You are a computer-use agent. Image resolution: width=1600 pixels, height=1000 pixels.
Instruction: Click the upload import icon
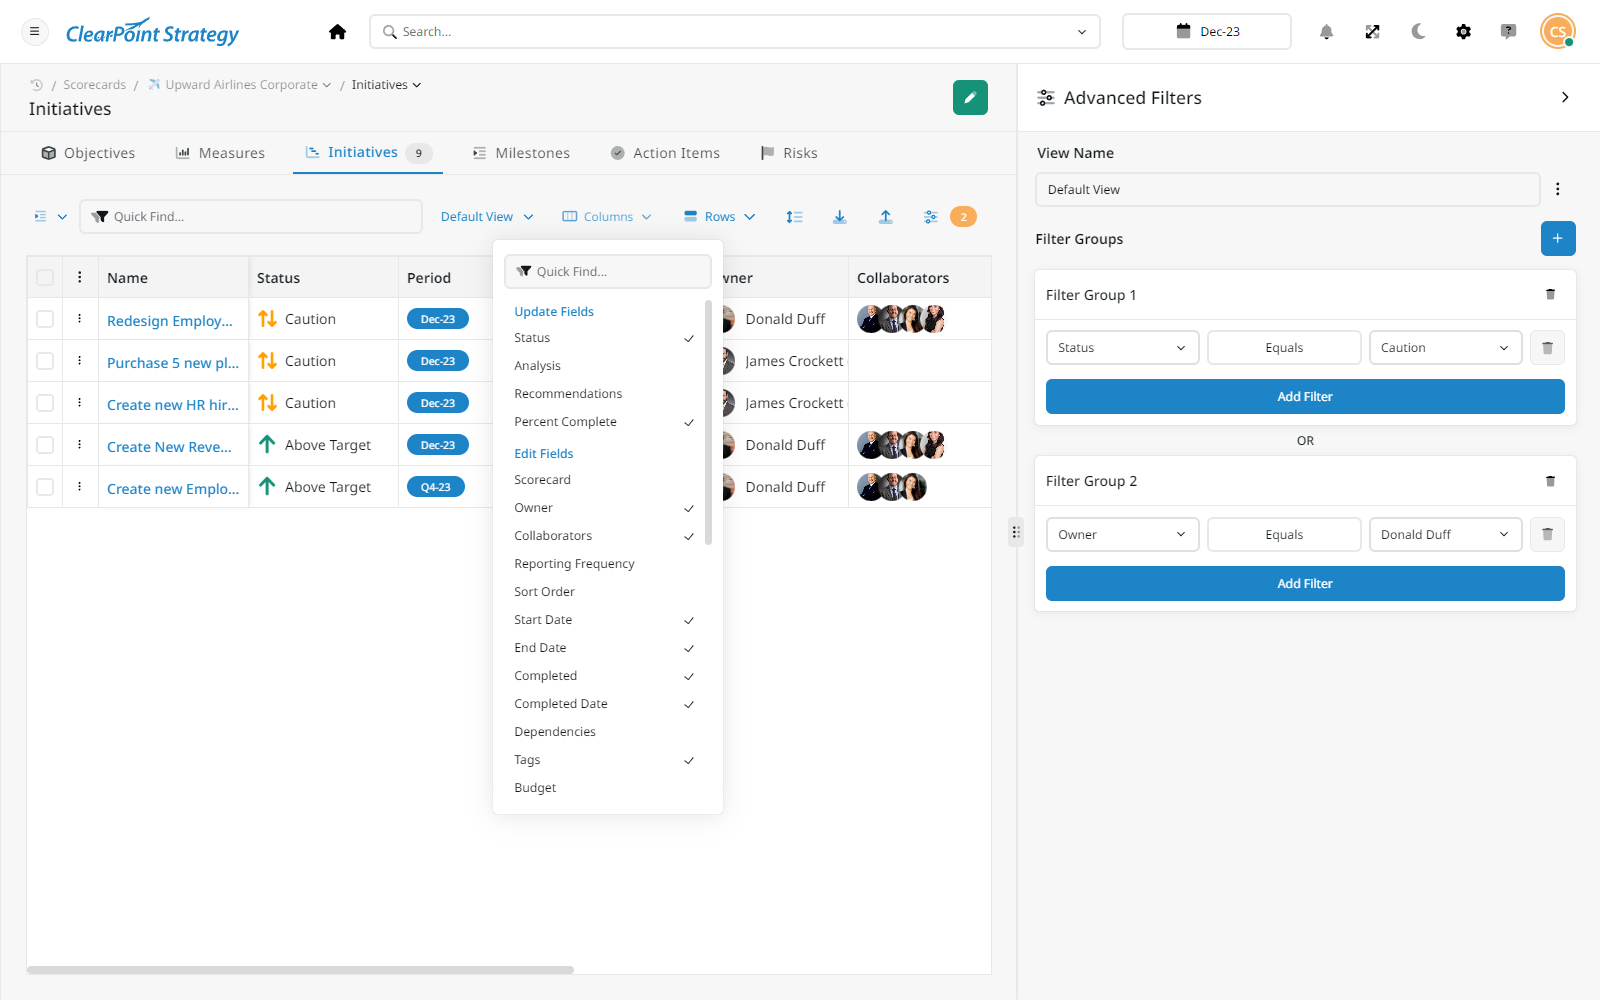(x=885, y=217)
